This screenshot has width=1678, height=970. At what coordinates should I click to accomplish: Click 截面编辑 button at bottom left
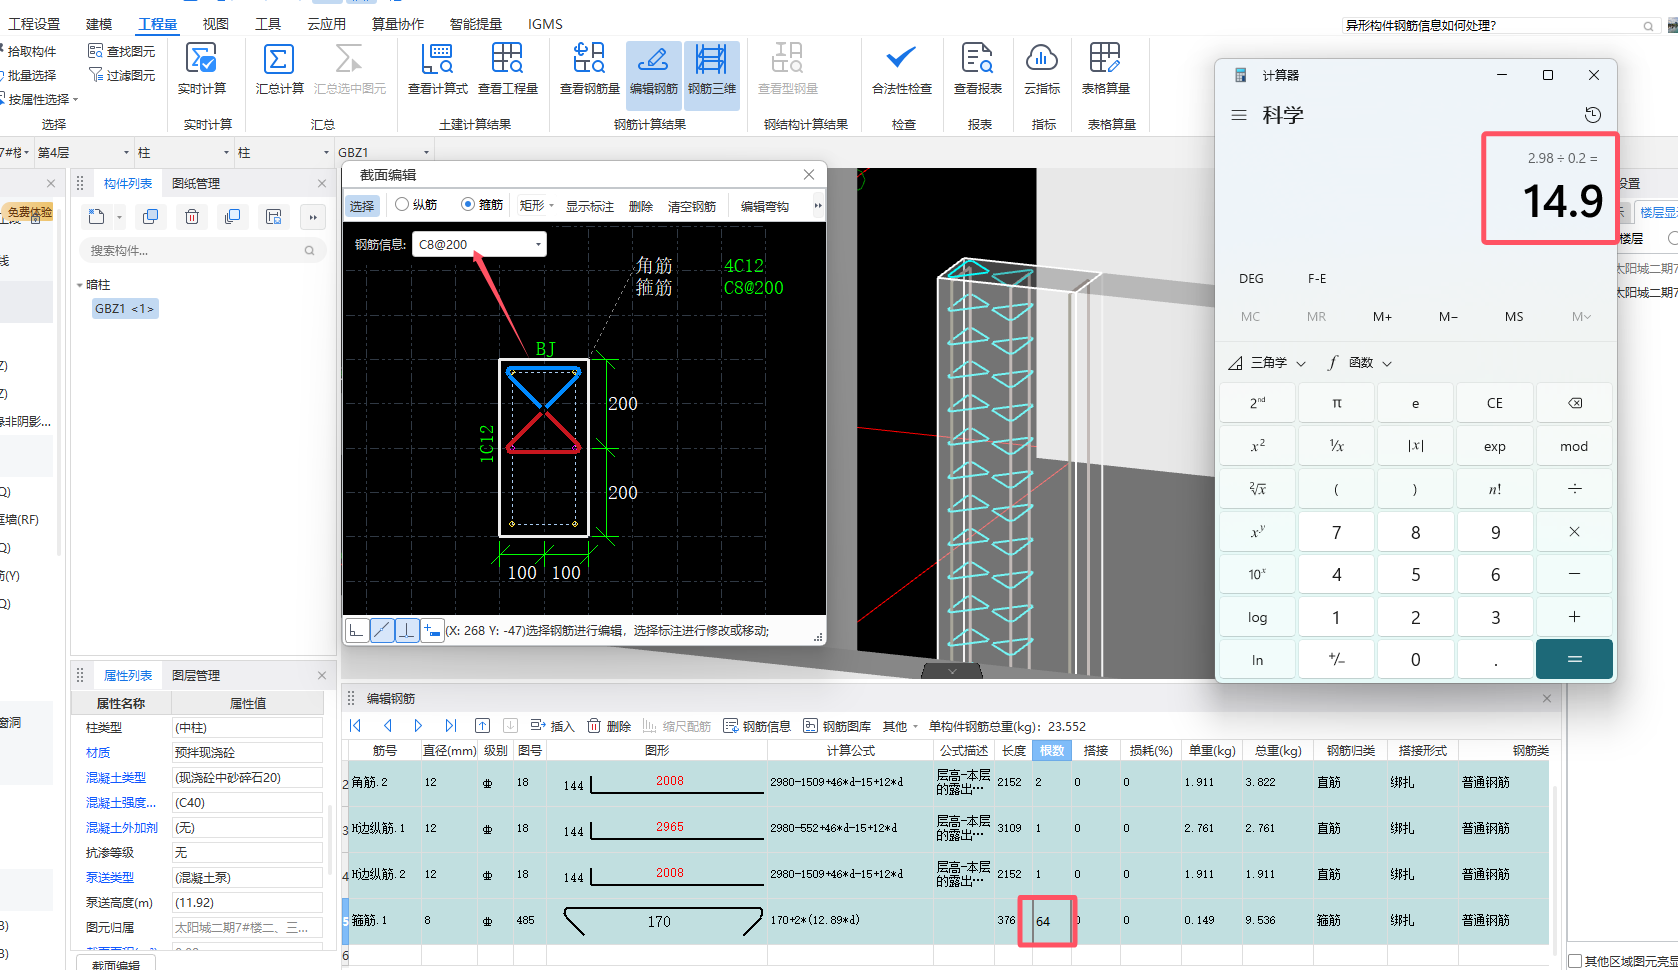[x=116, y=964]
